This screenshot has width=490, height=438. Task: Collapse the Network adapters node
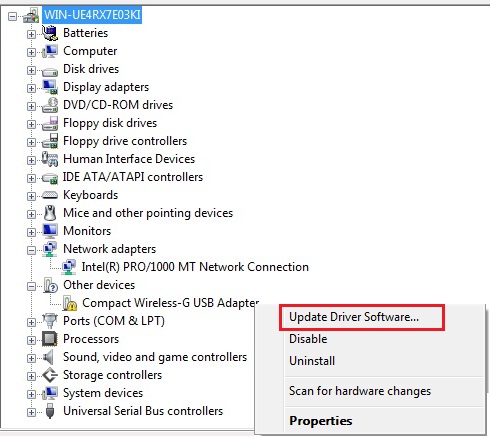coord(31,250)
